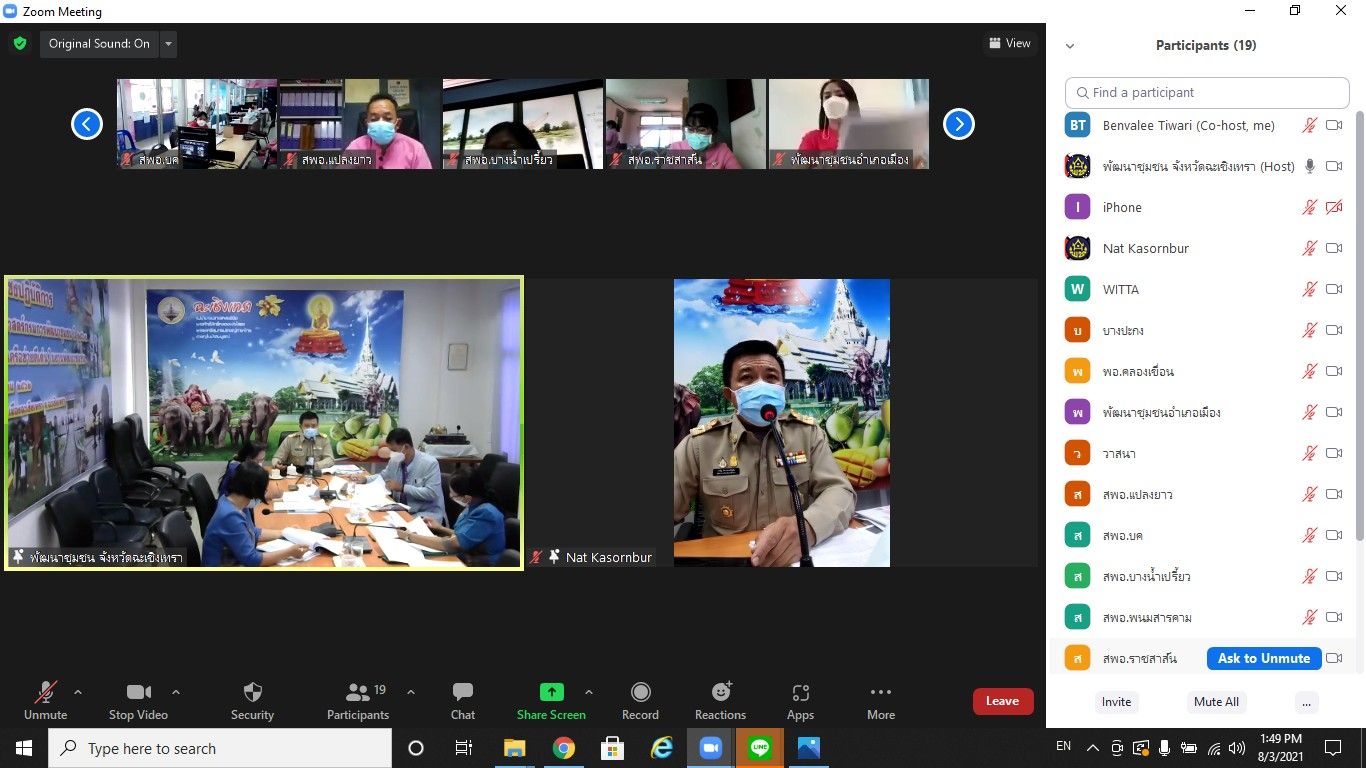The width and height of the screenshot is (1366, 768).
Task: Open the Zoom Apps panel
Action: (x=800, y=700)
